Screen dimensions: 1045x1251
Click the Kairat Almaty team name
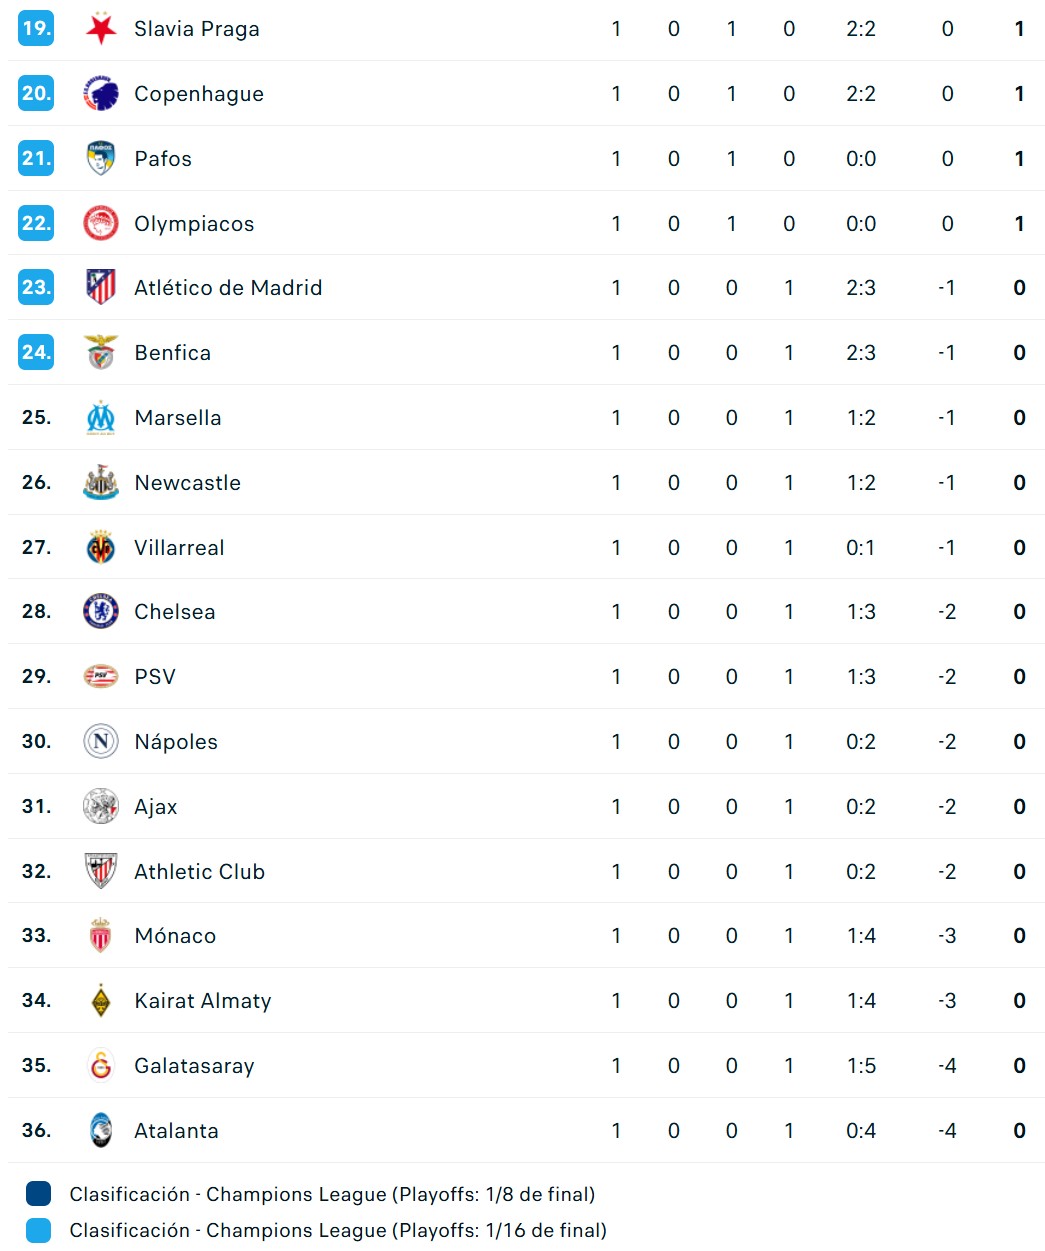pos(202,1001)
